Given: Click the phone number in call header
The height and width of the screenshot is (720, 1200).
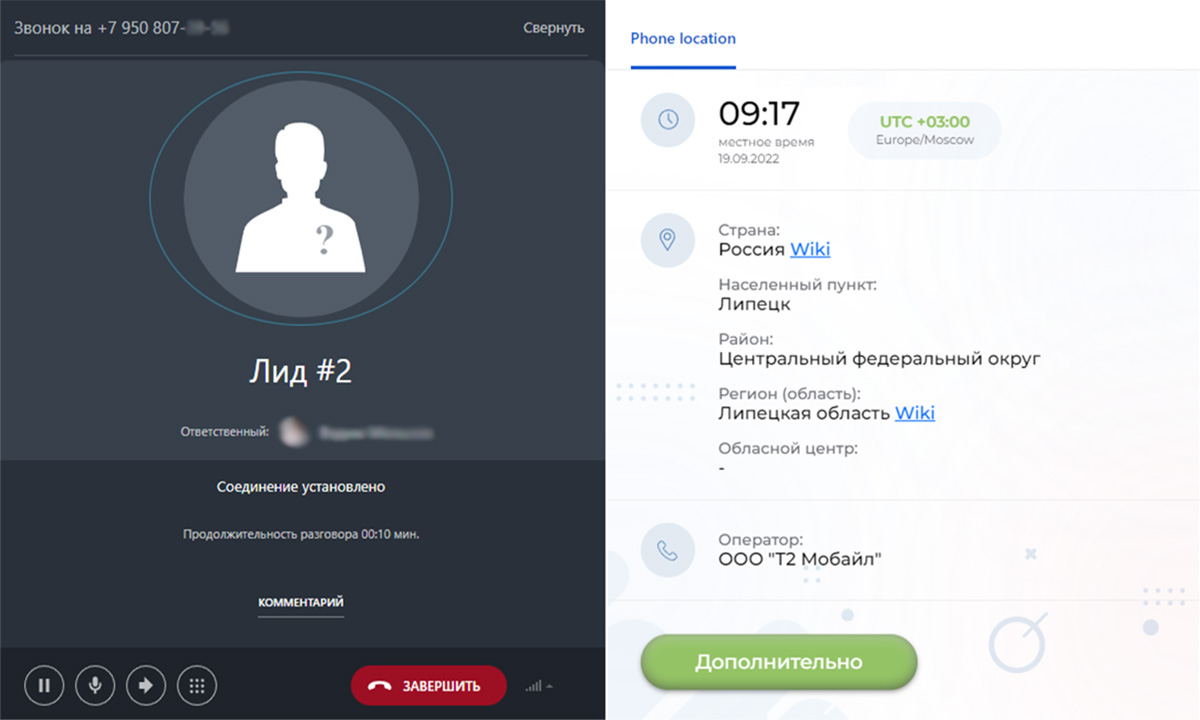Looking at the screenshot, I should (x=162, y=28).
